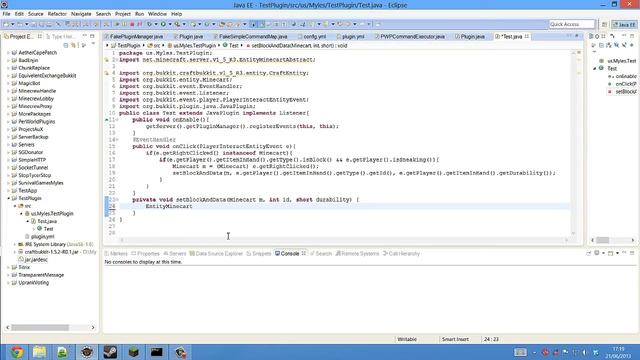Open the File menu
This screenshot has height=360, width=640.
(7, 14)
